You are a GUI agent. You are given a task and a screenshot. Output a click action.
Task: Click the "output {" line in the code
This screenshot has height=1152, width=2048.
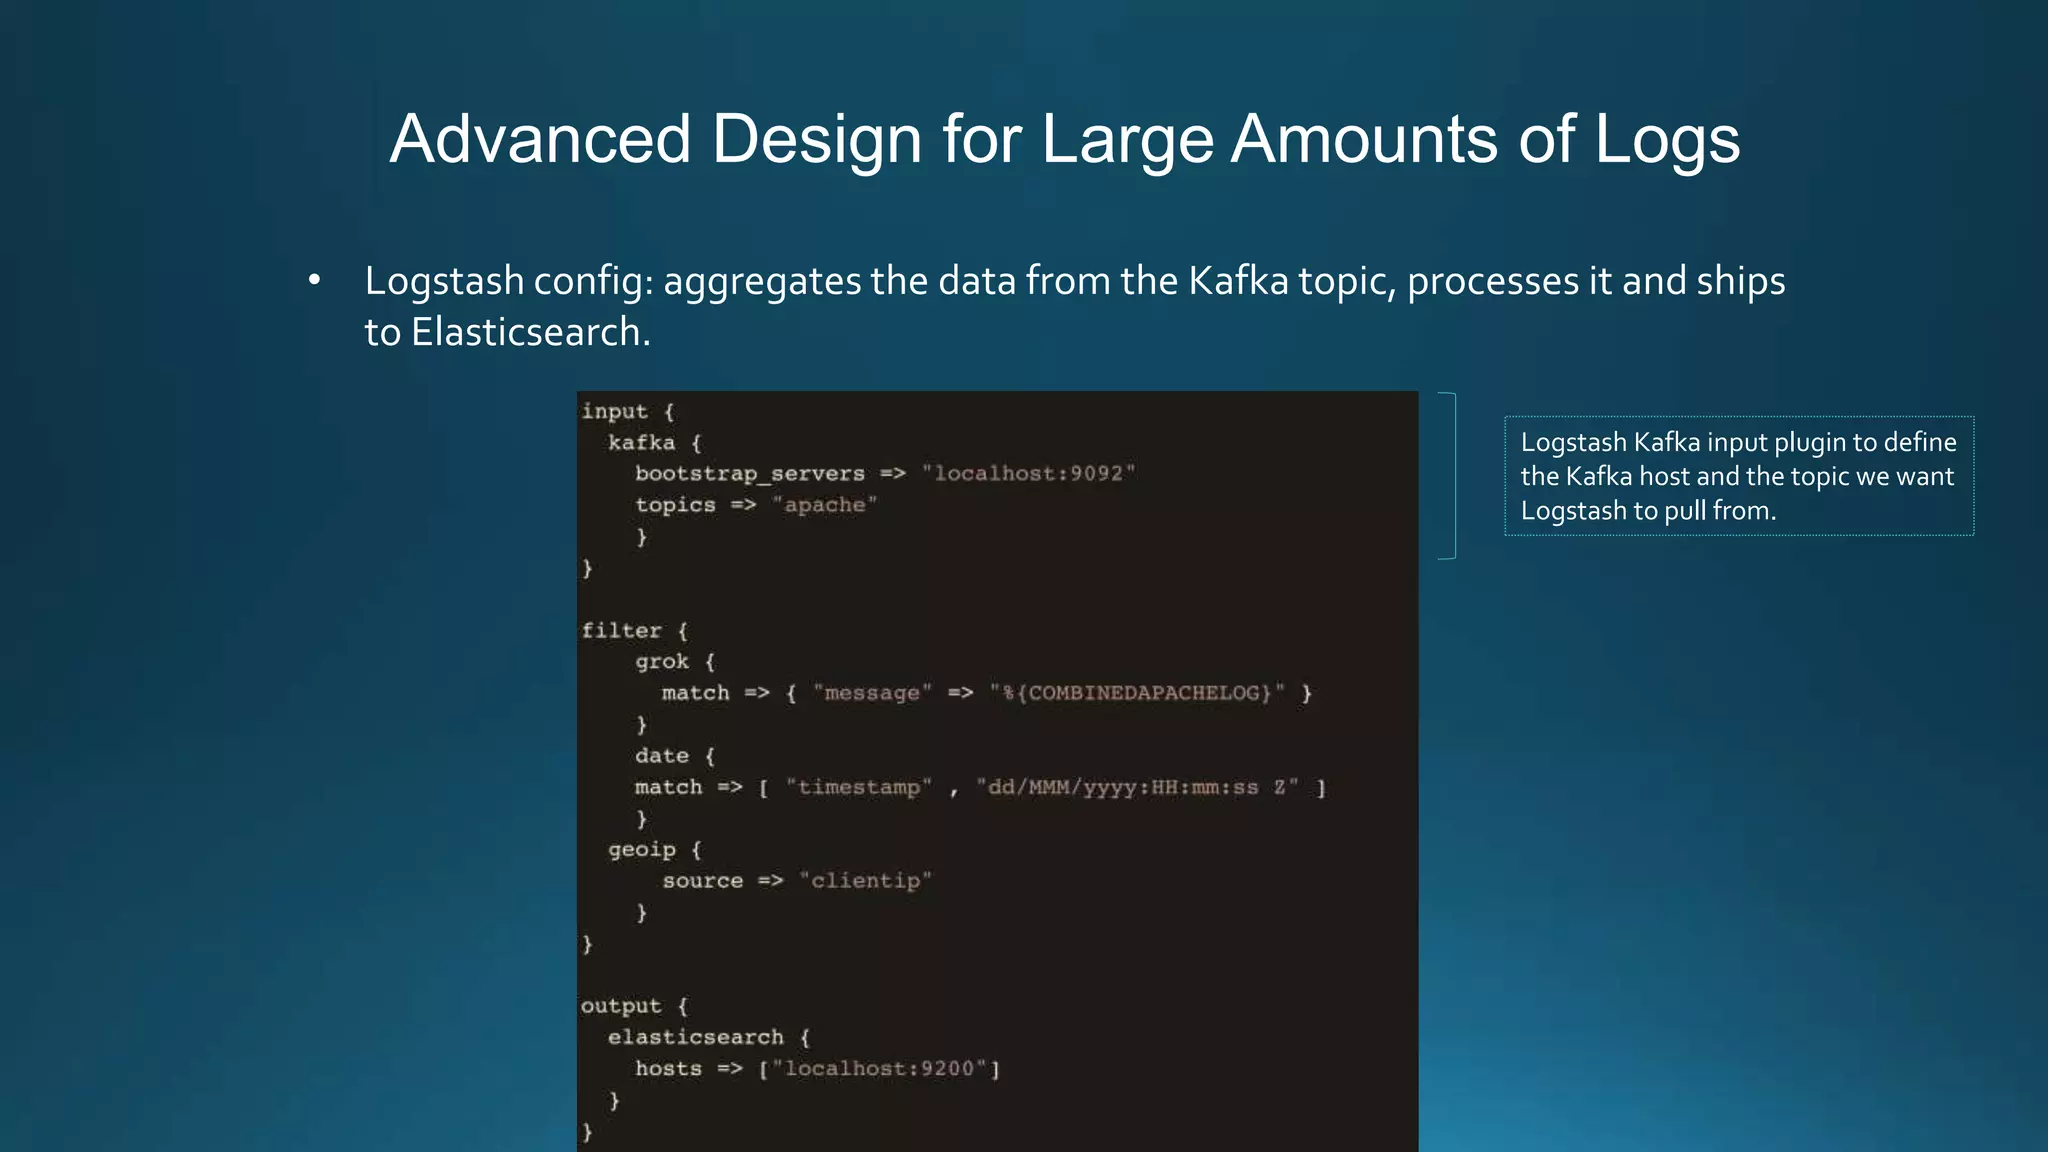coord(635,1005)
